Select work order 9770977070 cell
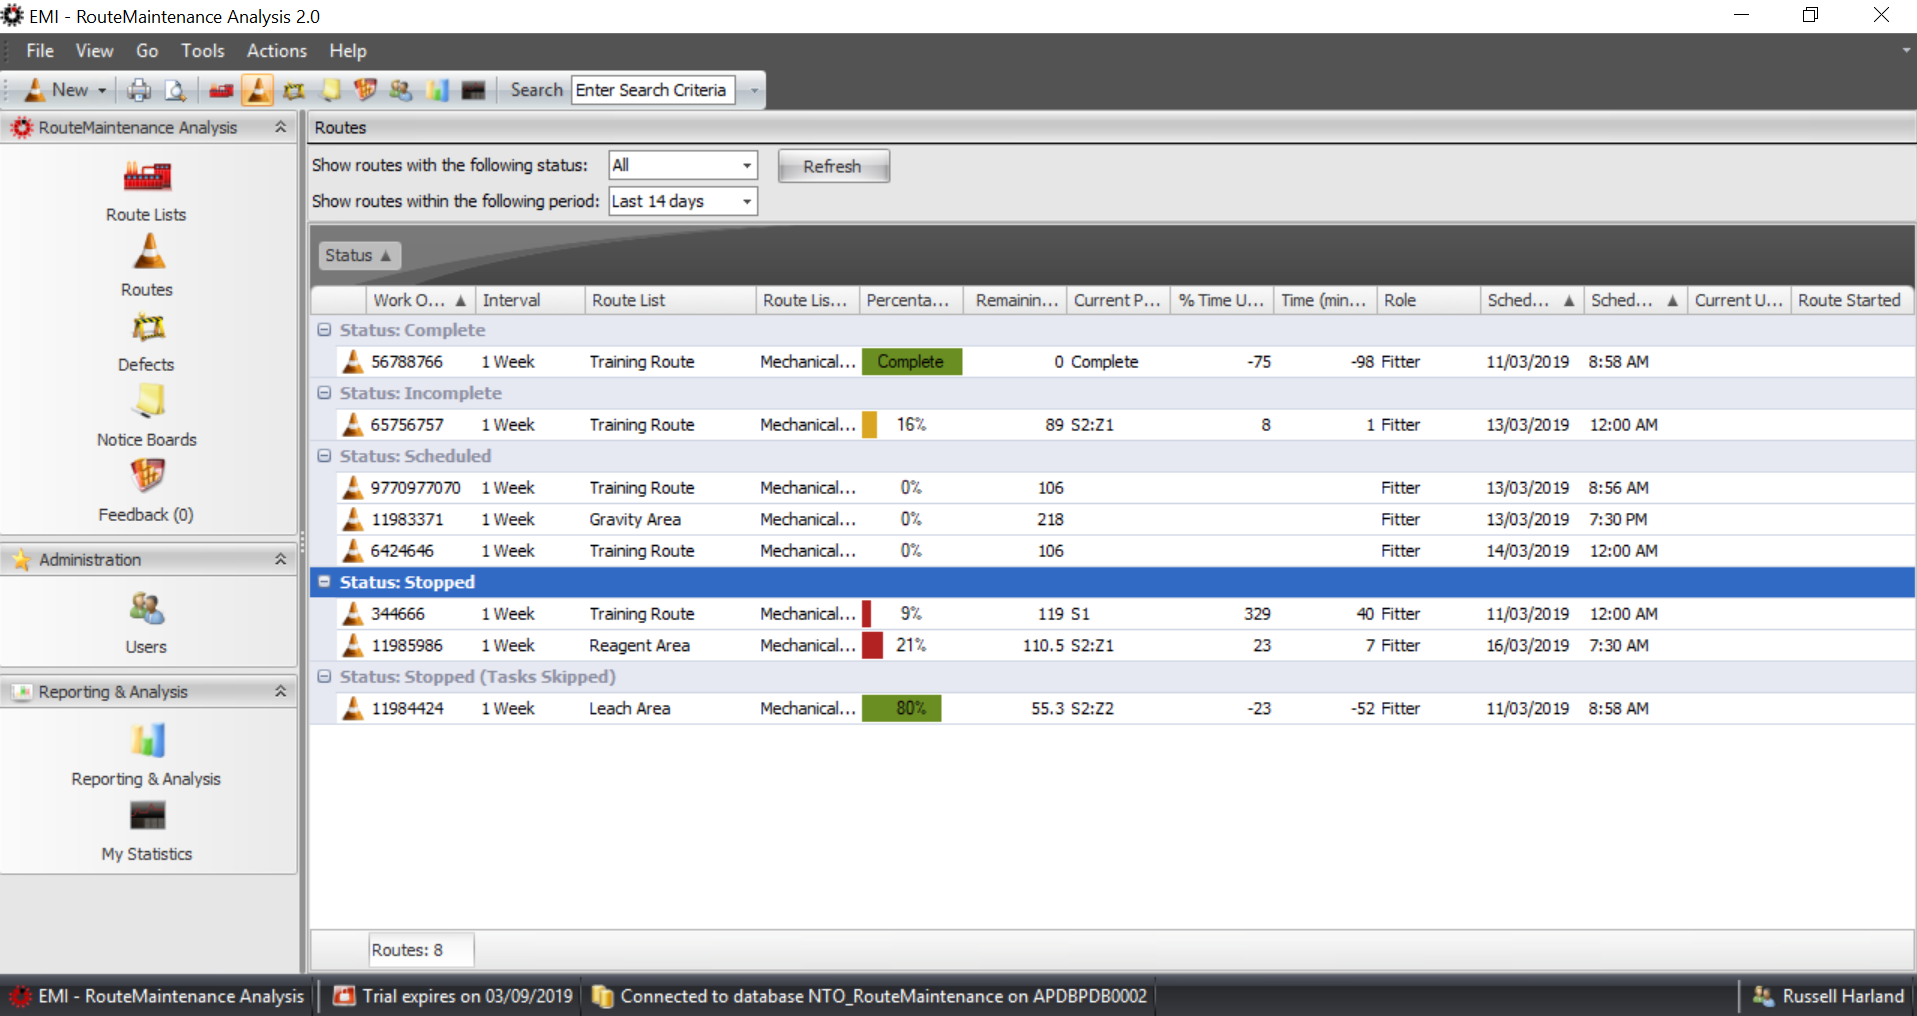 [415, 488]
